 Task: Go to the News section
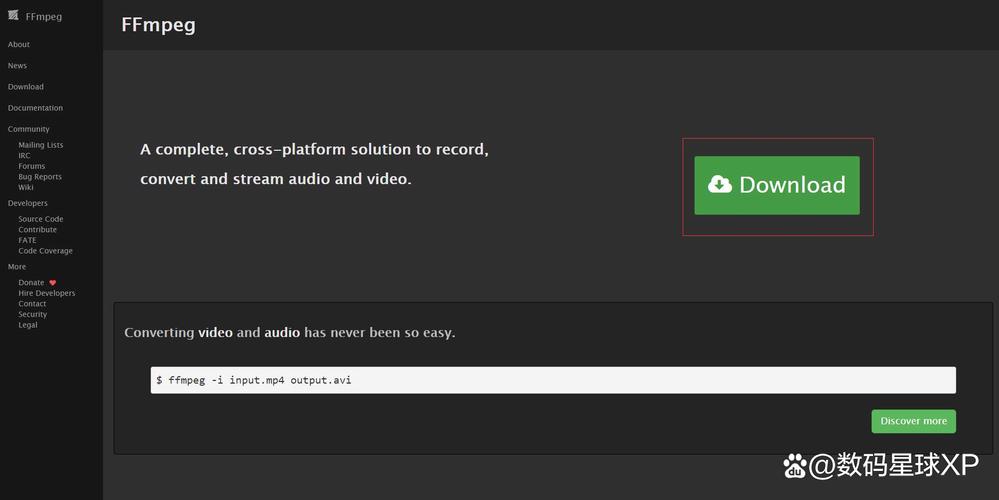point(17,66)
